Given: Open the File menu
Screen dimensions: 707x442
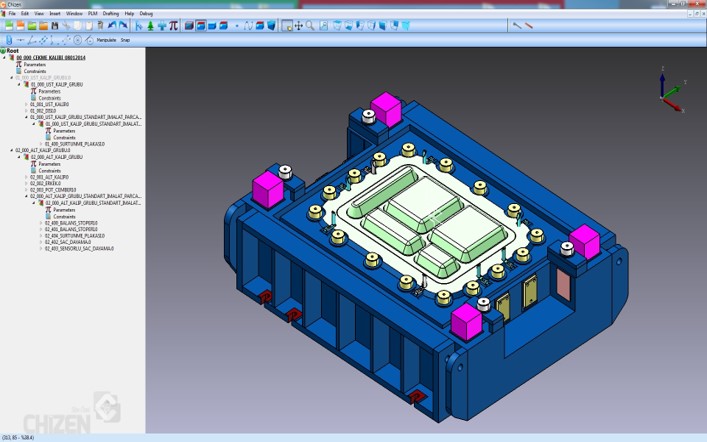Looking at the screenshot, I should coord(12,14).
